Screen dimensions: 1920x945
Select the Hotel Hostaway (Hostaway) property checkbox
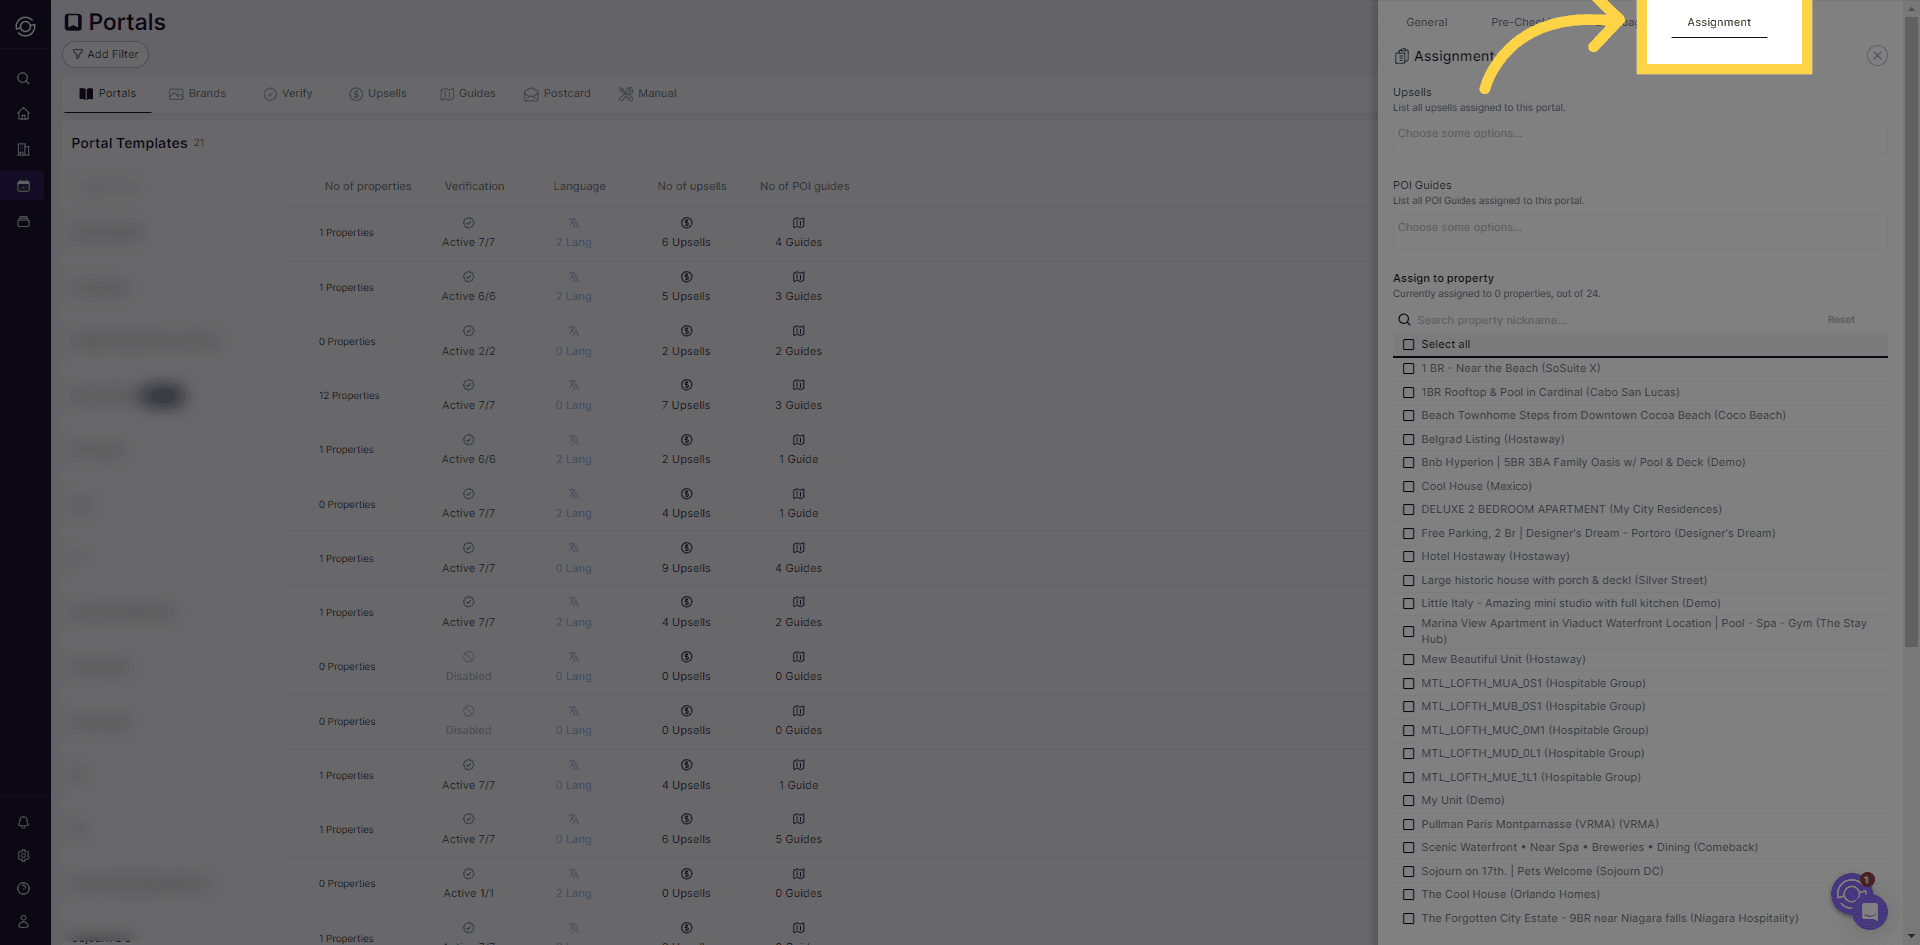click(1409, 556)
